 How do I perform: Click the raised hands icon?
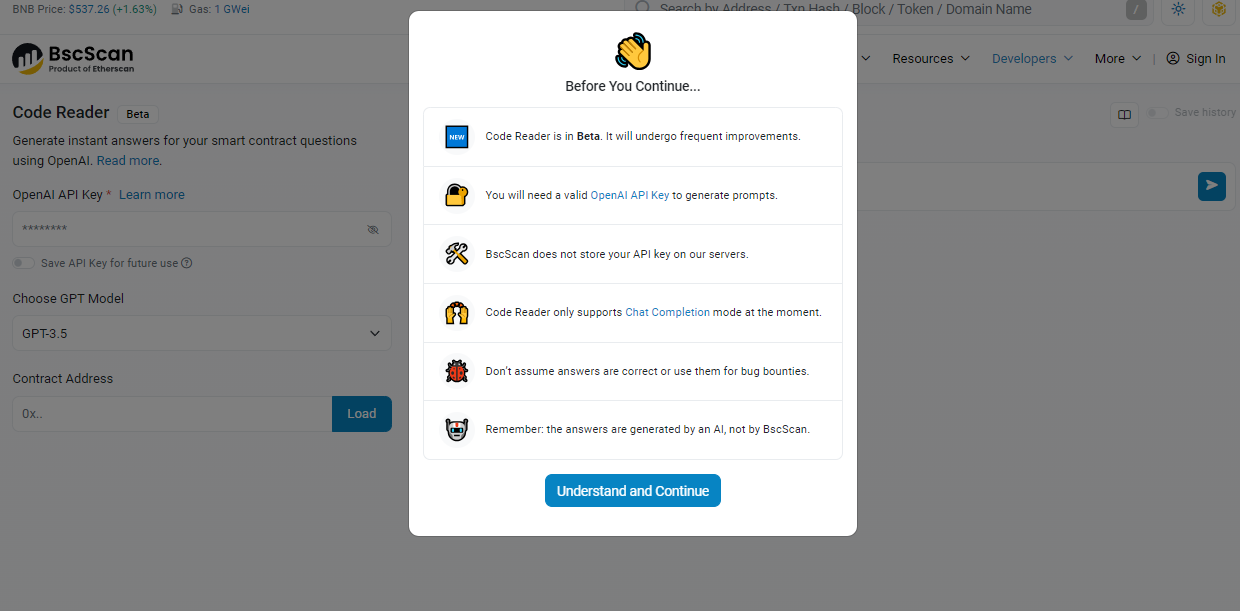[457, 312]
